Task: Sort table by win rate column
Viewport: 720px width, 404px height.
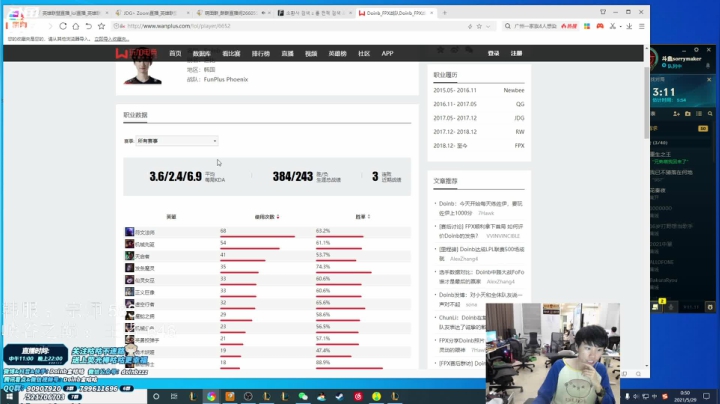Action: tap(363, 217)
